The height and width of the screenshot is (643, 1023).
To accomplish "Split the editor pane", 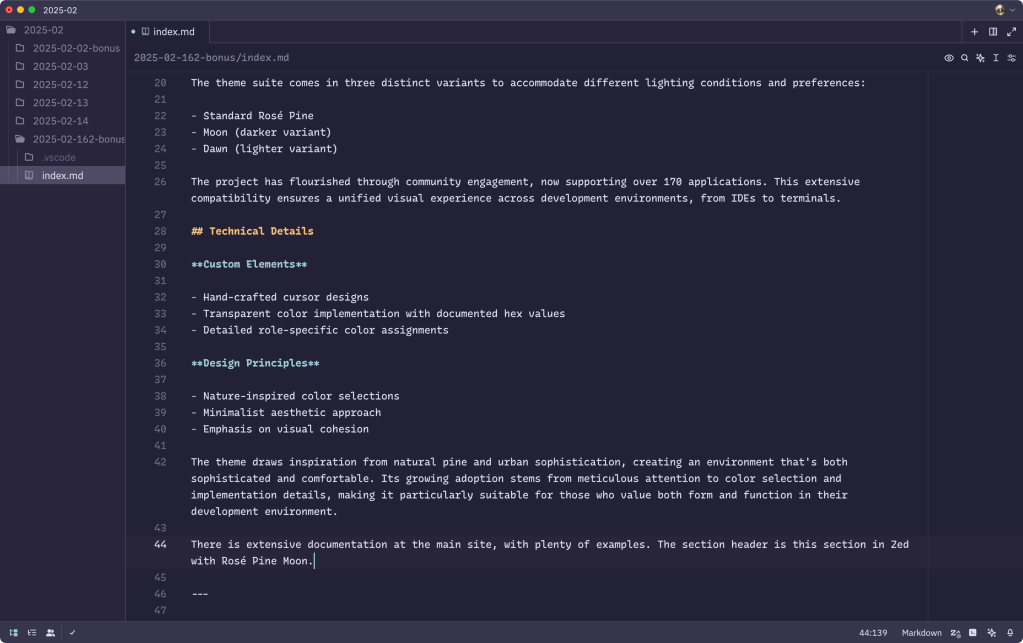I will (992, 32).
